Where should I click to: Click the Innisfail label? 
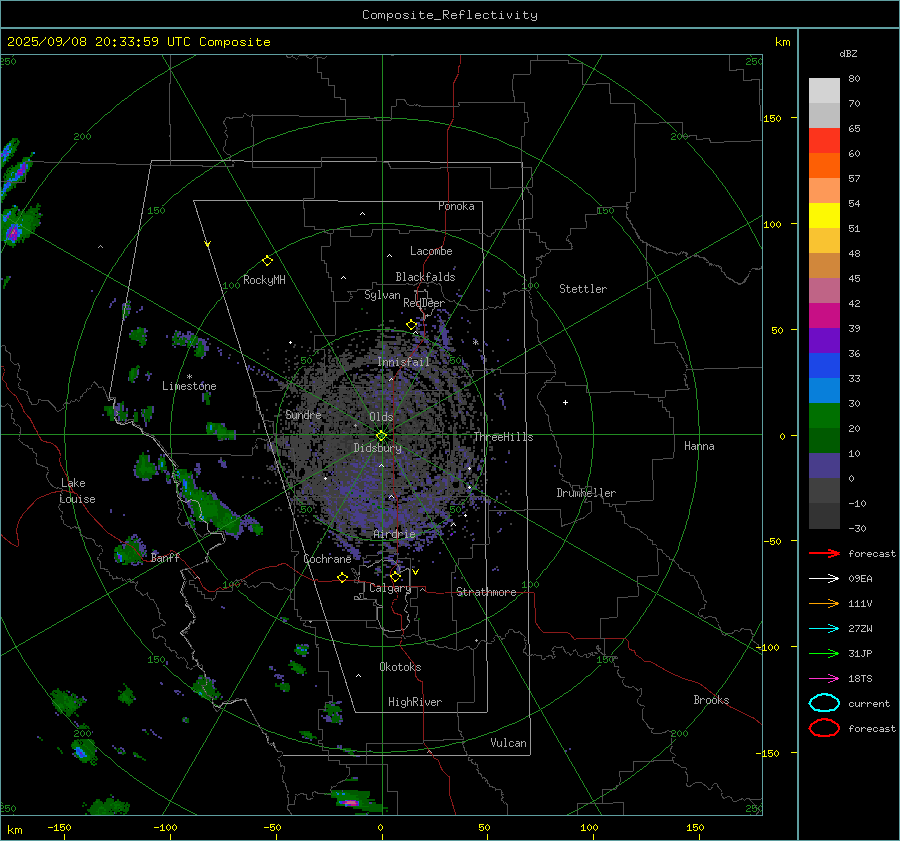(403, 362)
